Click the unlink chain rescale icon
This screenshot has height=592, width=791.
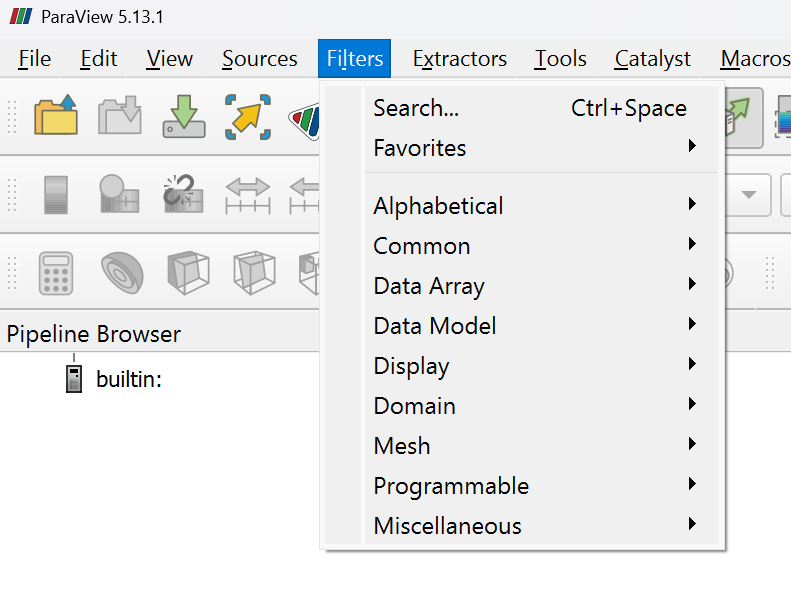pyautogui.click(x=183, y=194)
